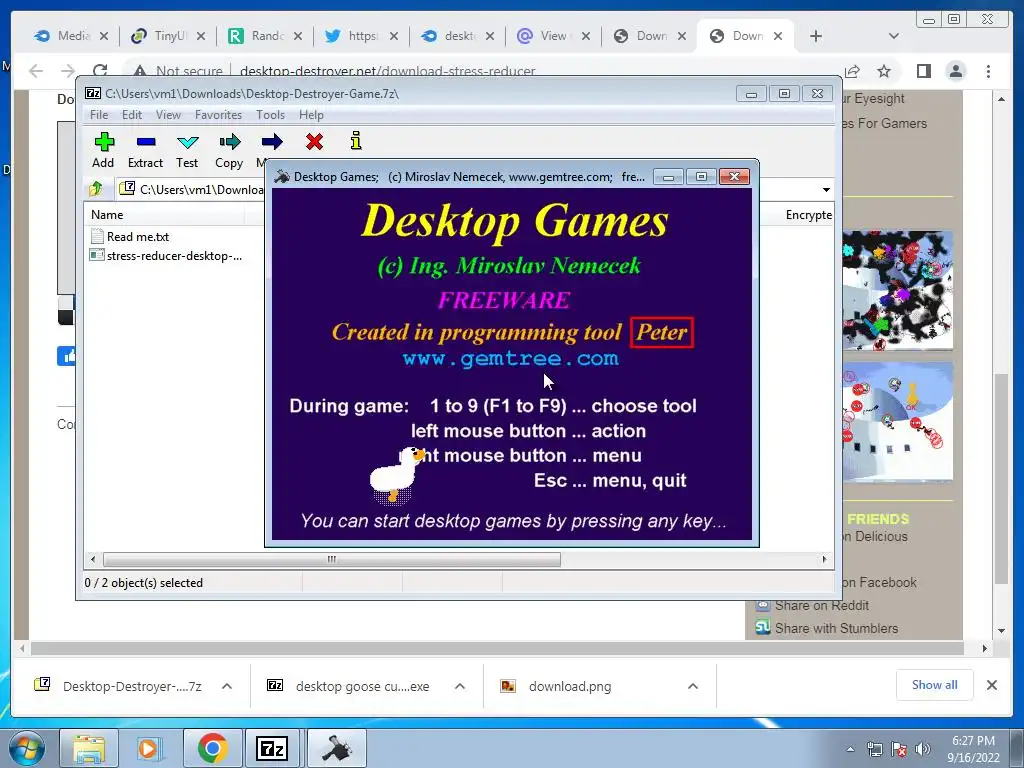
Task: Select the stress-reducer-desktop file entry
Action: (166, 255)
